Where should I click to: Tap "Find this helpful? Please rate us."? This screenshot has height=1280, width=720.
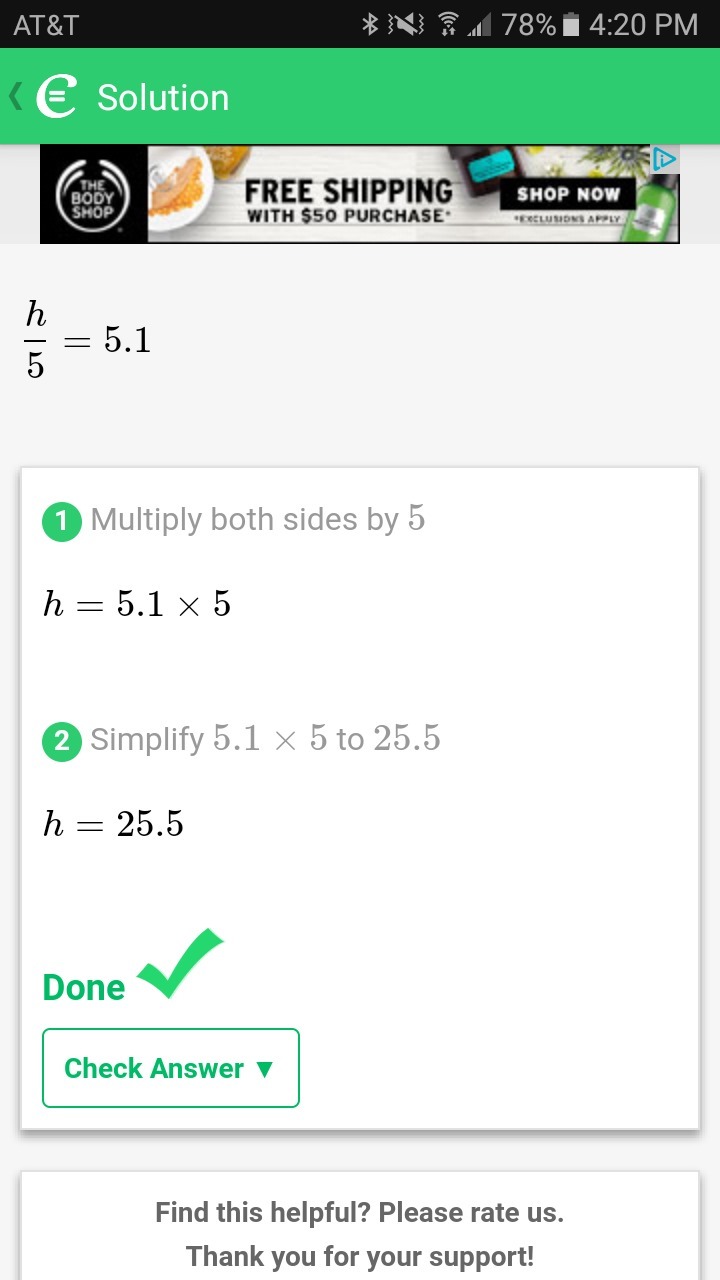[359, 1213]
